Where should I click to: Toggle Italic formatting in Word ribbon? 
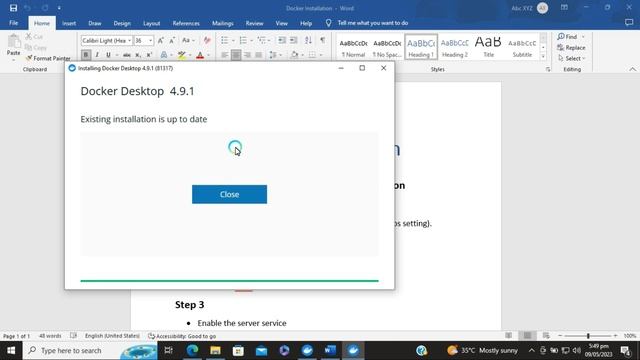pyautogui.click(x=97, y=55)
